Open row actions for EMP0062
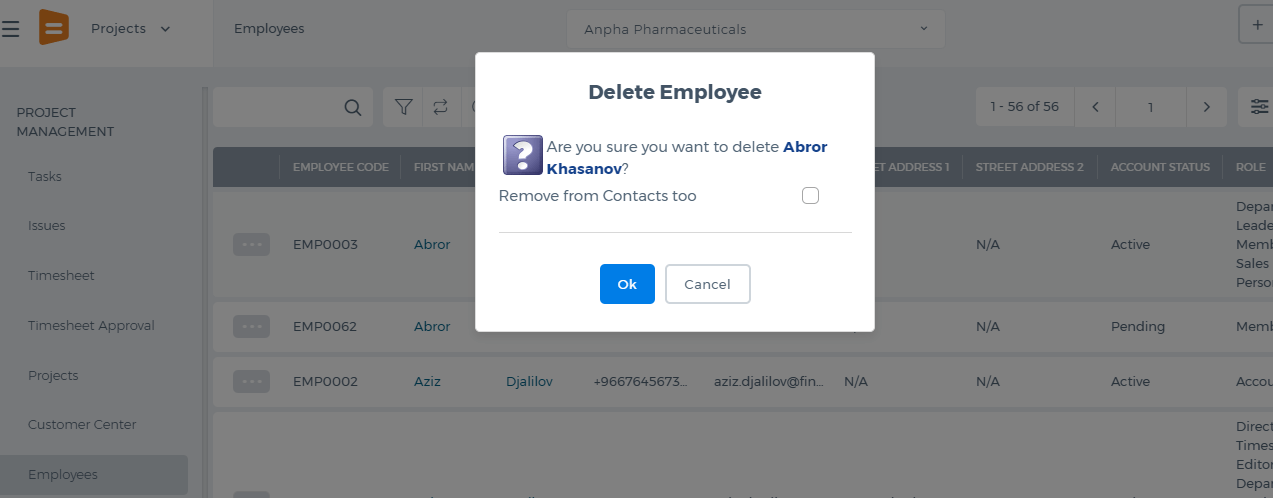The width and height of the screenshot is (1273, 498). (x=252, y=326)
